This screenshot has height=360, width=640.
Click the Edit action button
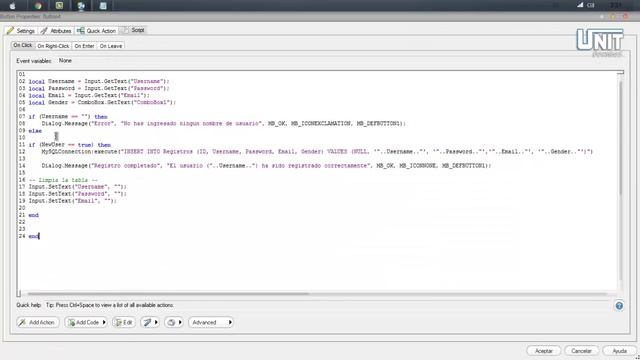point(124,322)
